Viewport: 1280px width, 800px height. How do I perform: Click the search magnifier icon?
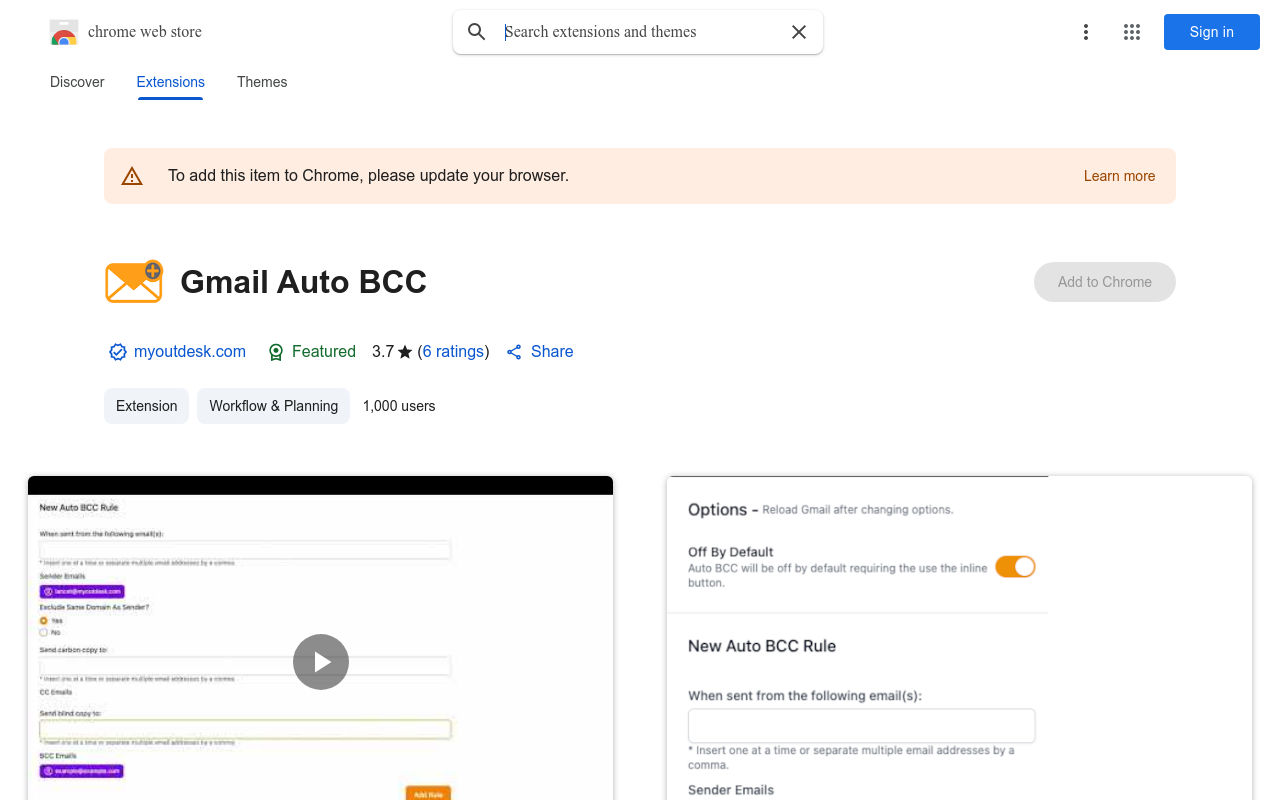(x=477, y=32)
